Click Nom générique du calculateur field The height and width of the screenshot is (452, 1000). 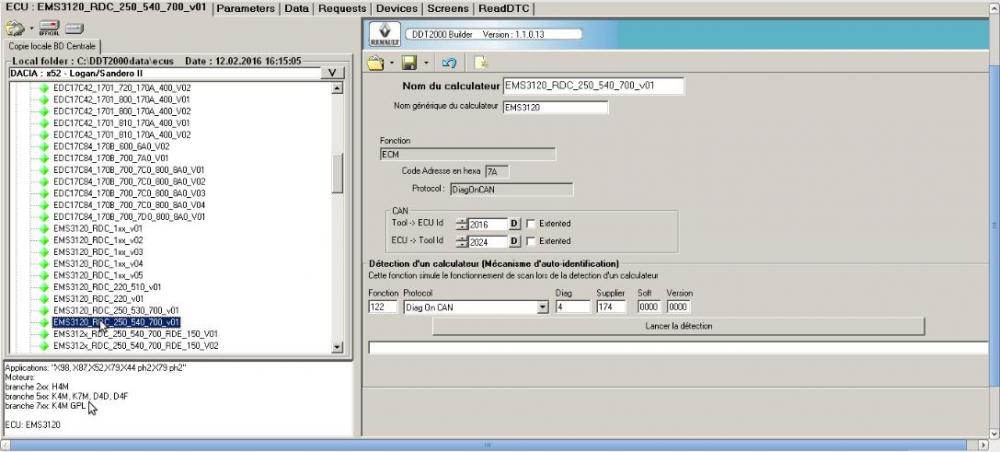[555, 107]
